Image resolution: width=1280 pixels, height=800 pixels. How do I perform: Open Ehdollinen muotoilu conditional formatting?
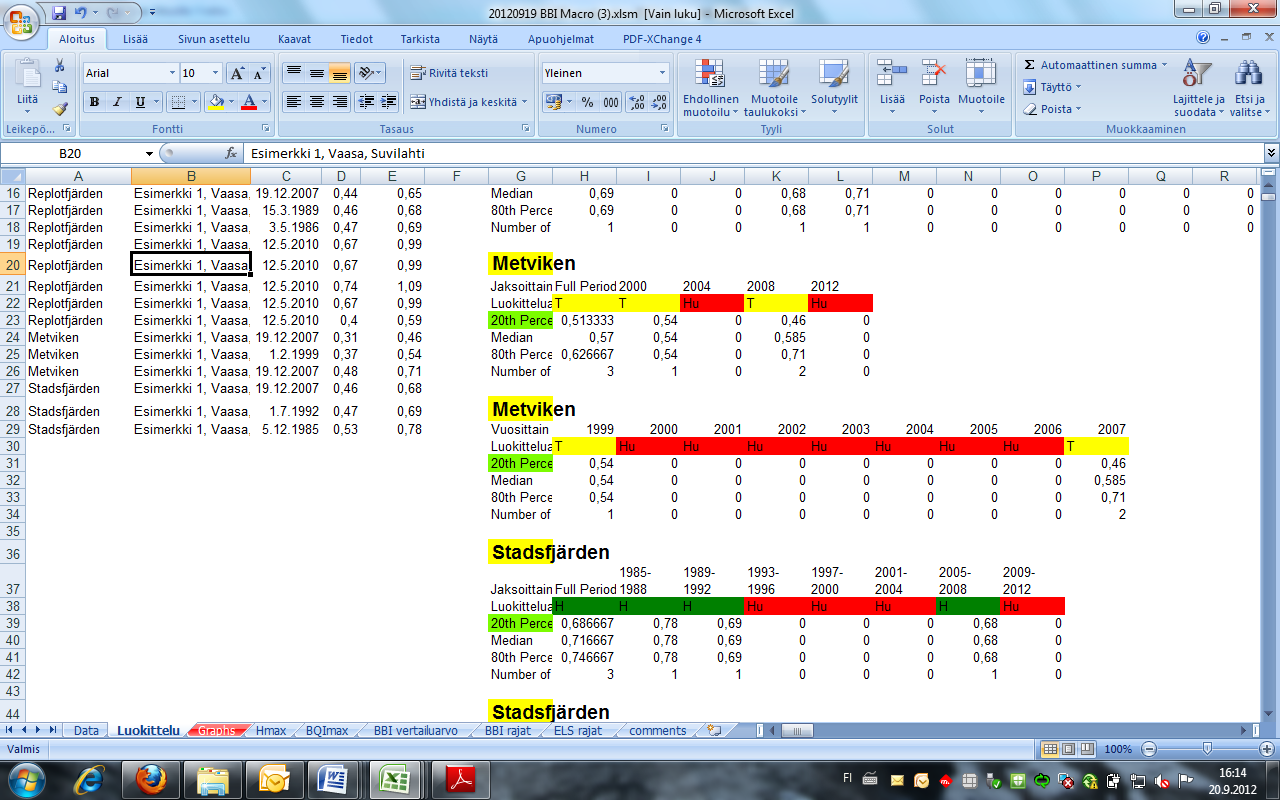pos(711,87)
